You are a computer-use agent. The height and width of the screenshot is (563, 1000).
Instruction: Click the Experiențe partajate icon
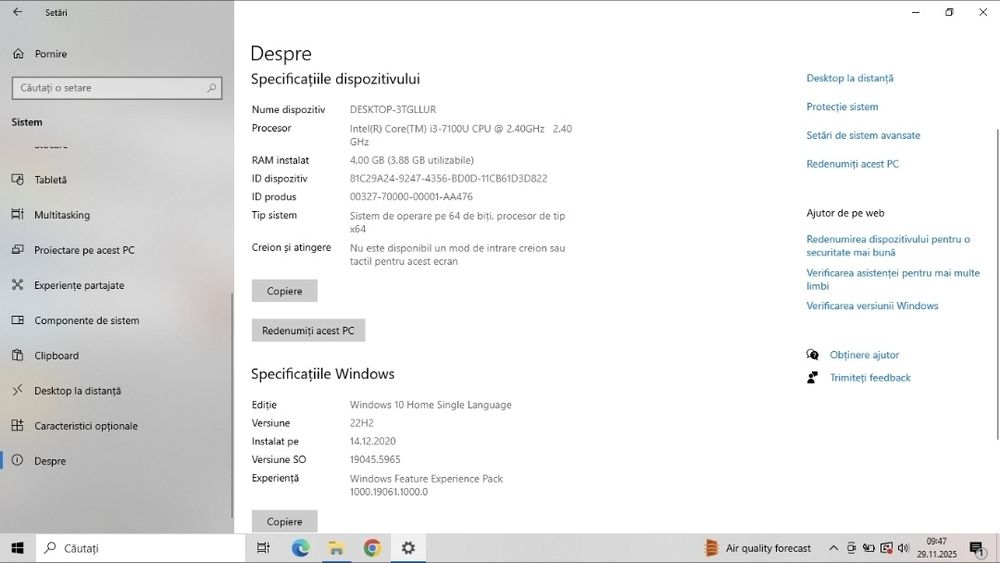point(18,284)
